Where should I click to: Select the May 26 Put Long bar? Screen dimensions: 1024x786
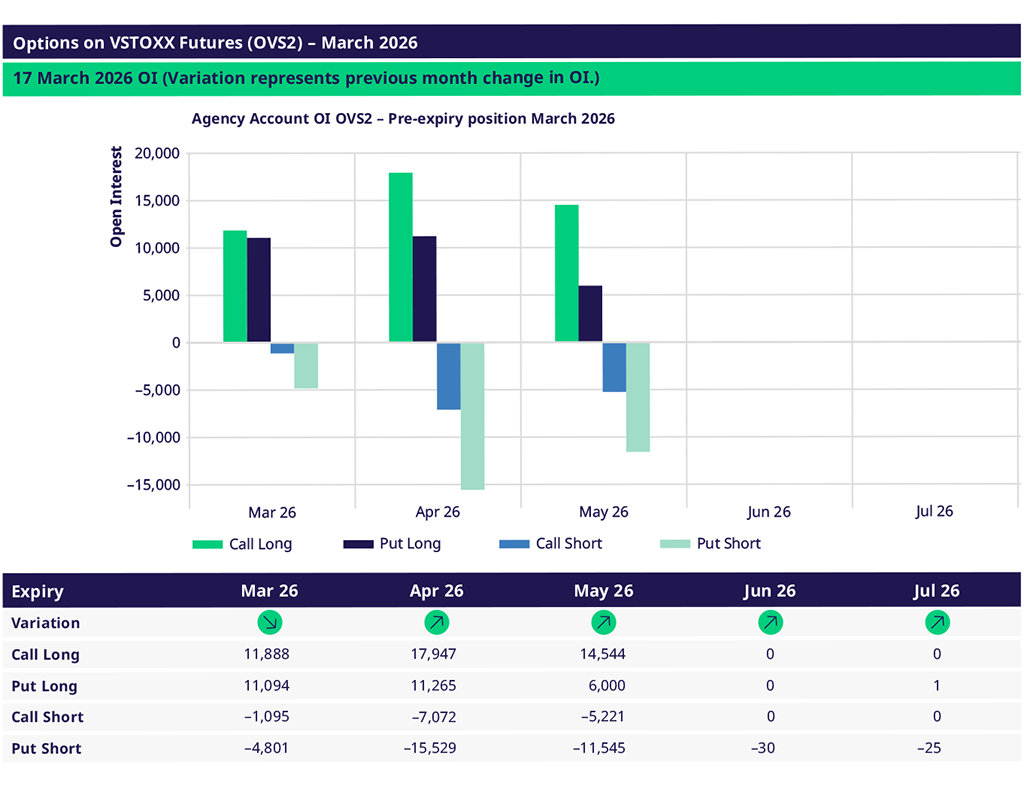point(590,314)
